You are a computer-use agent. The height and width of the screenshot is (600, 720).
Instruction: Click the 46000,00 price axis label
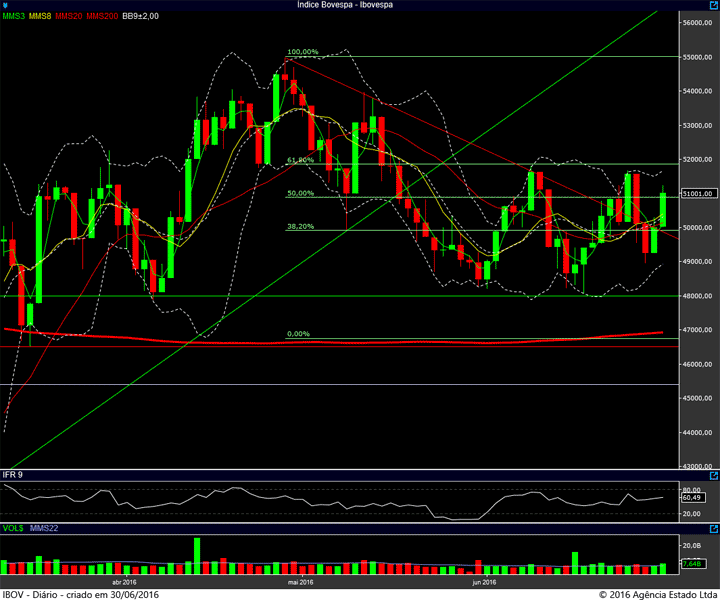(697, 364)
